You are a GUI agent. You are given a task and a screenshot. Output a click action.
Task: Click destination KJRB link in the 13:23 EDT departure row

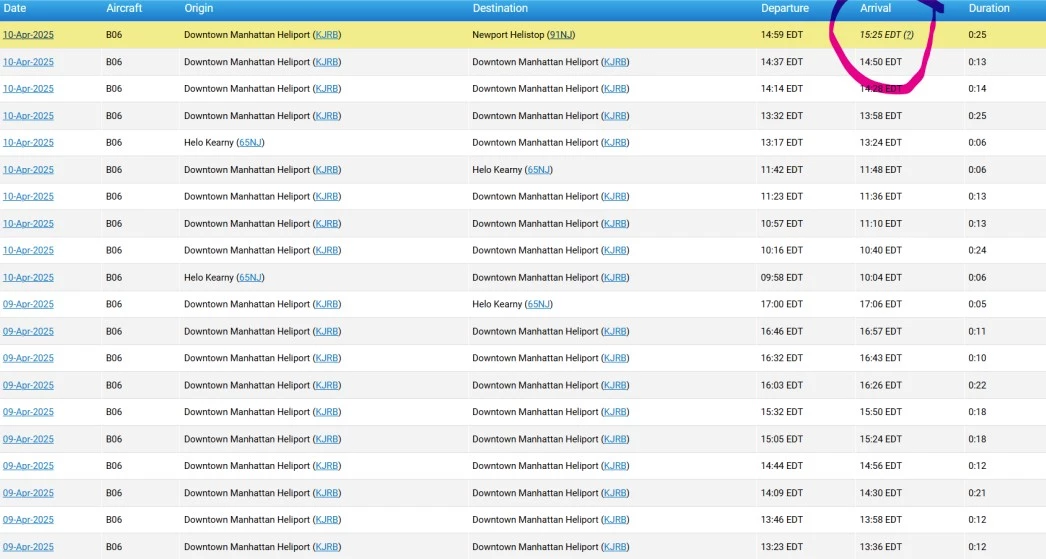click(615, 547)
